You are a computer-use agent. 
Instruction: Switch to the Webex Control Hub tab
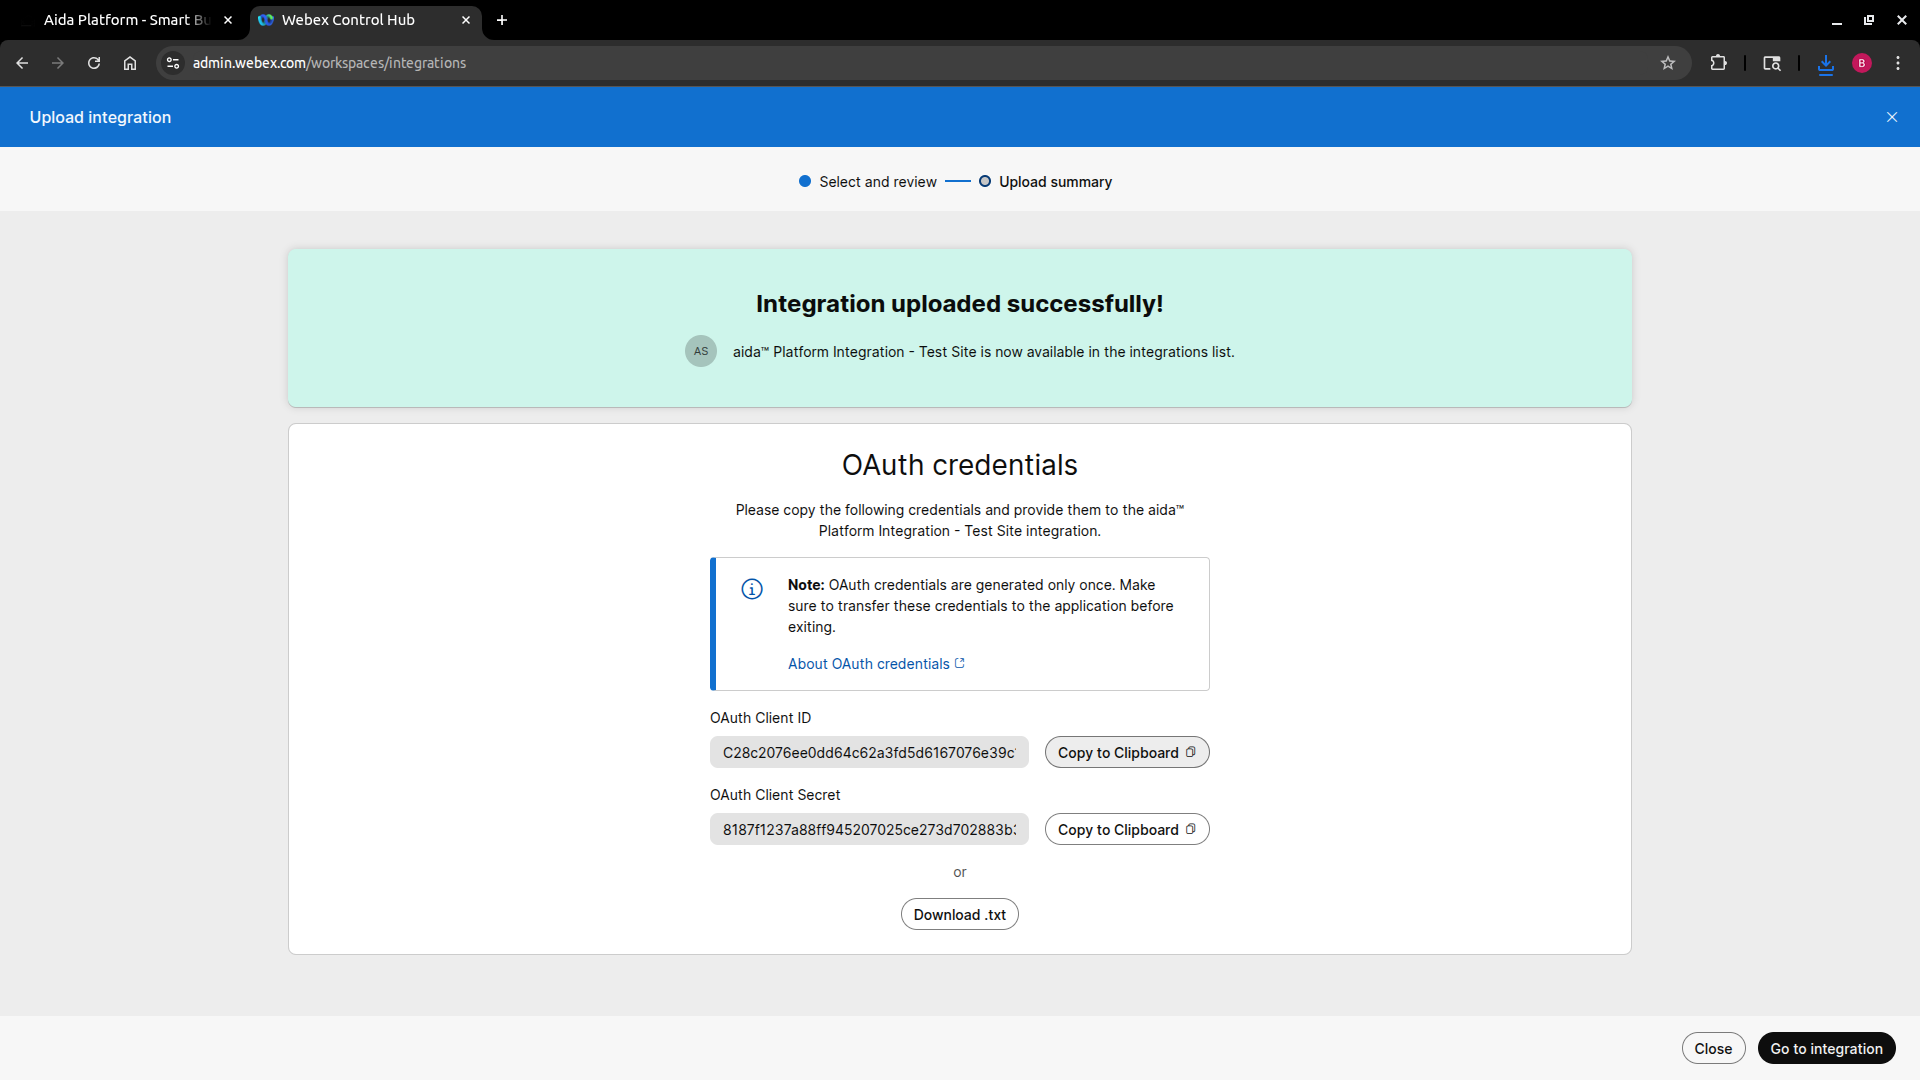coord(350,19)
